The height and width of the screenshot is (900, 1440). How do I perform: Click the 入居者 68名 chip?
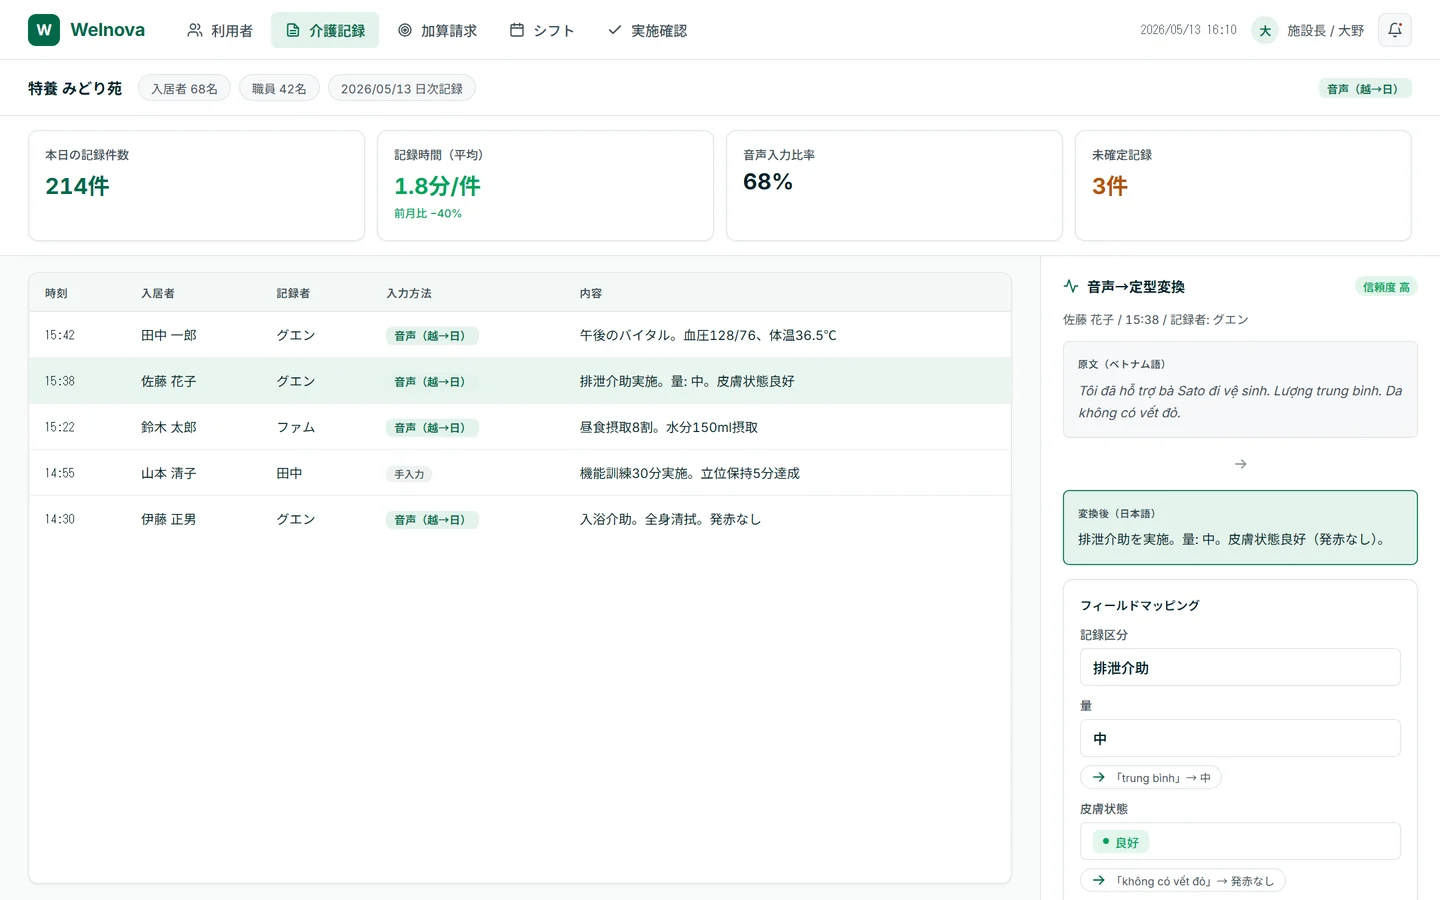184,88
